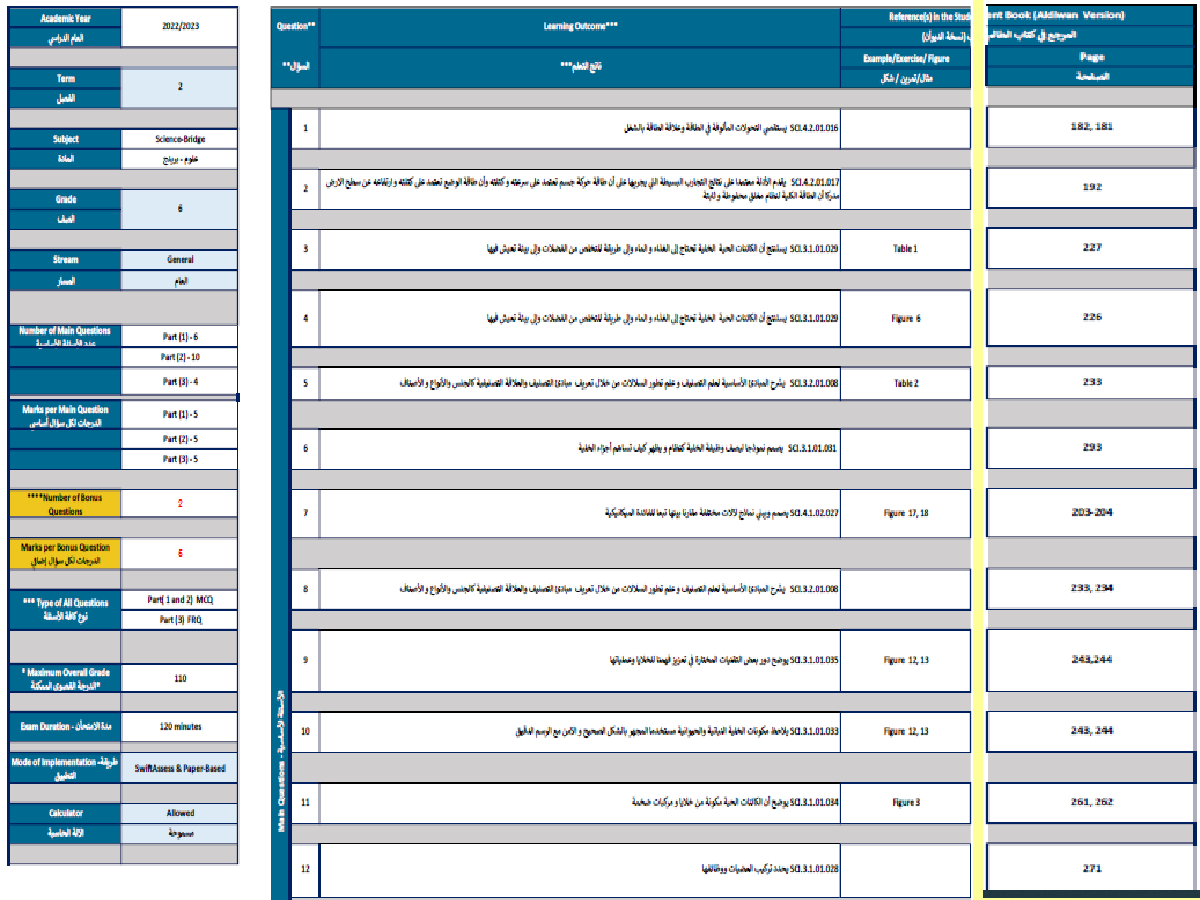Click the question number 7 cell
The image size is (1200, 900).
tap(305, 512)
